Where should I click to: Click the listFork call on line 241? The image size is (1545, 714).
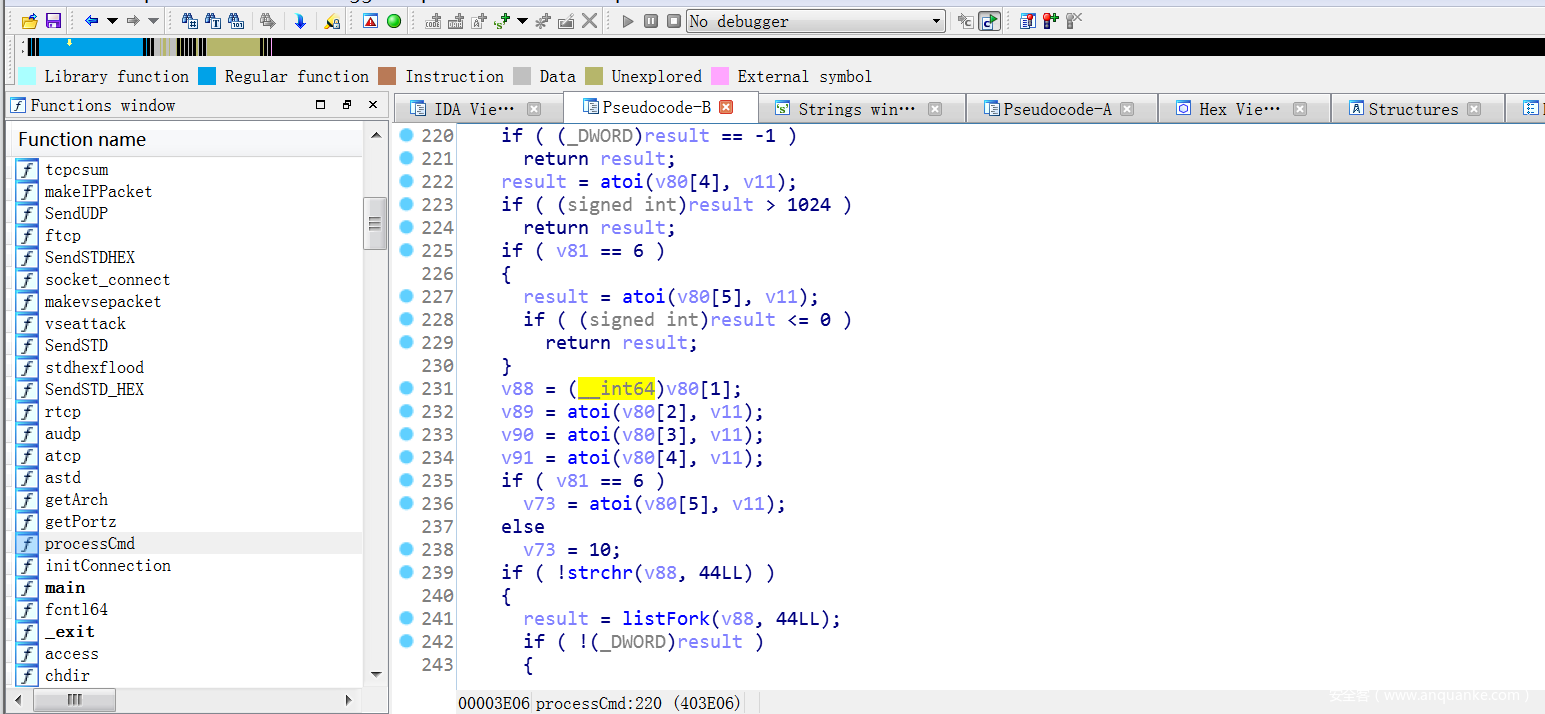point(655,619)
